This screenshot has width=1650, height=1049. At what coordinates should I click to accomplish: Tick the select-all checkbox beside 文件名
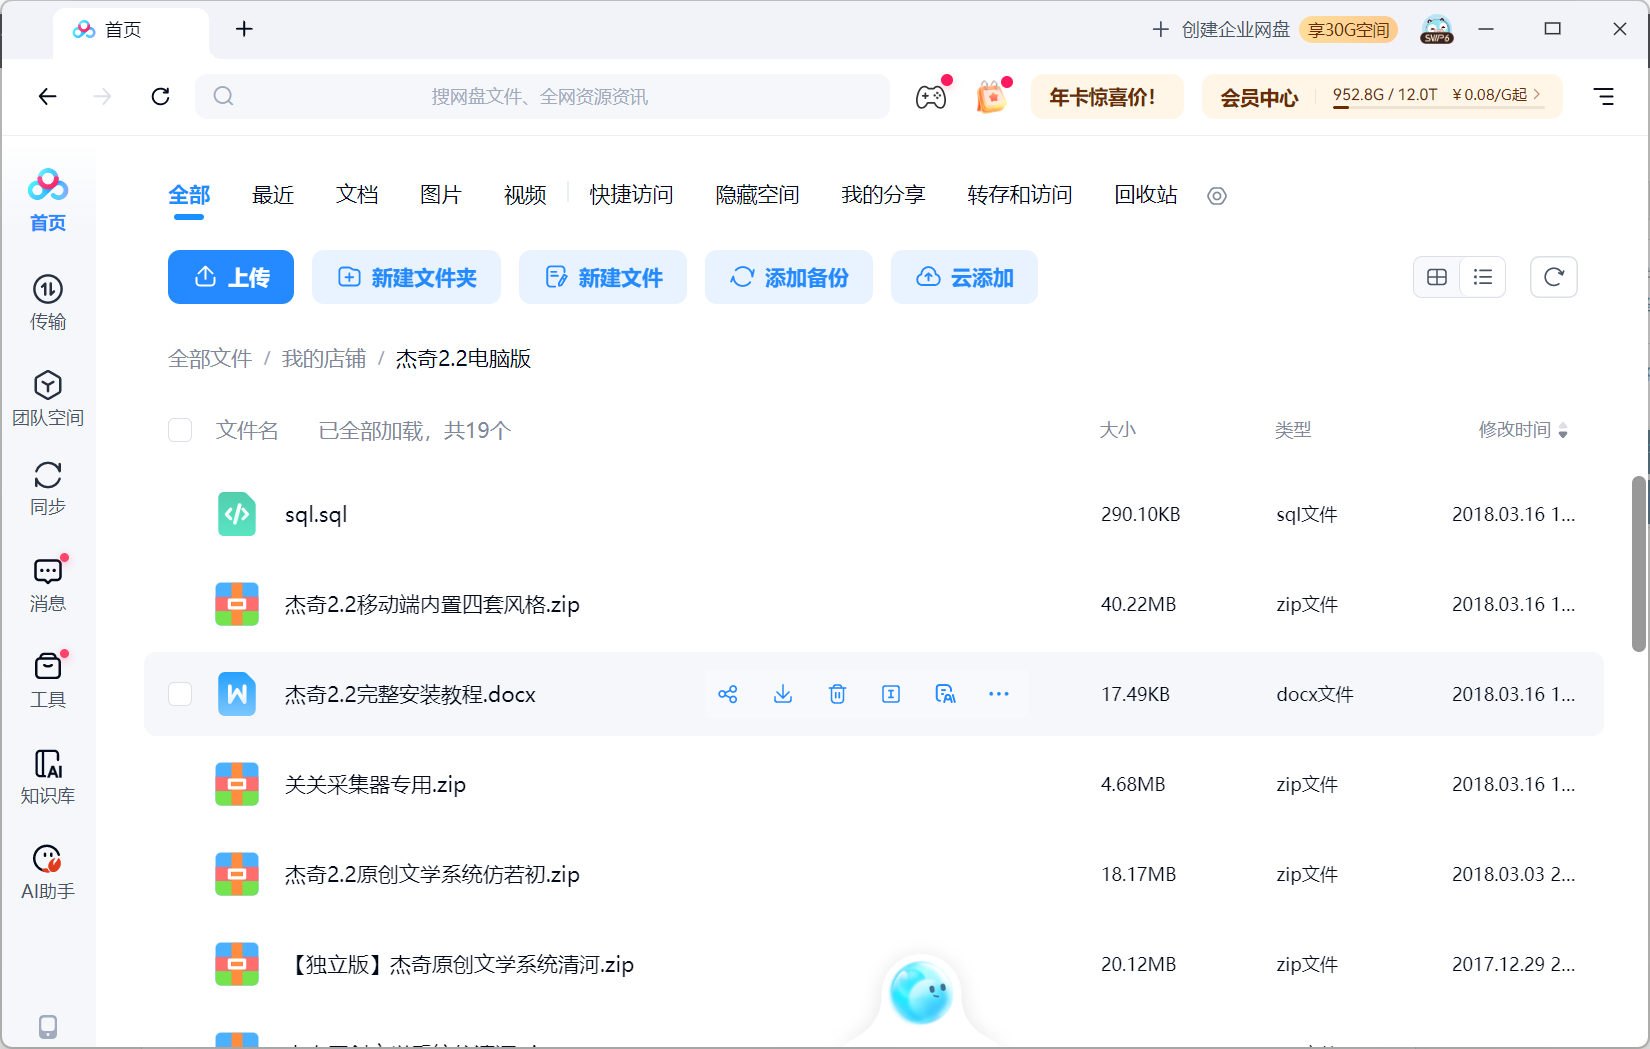(180, 430)
